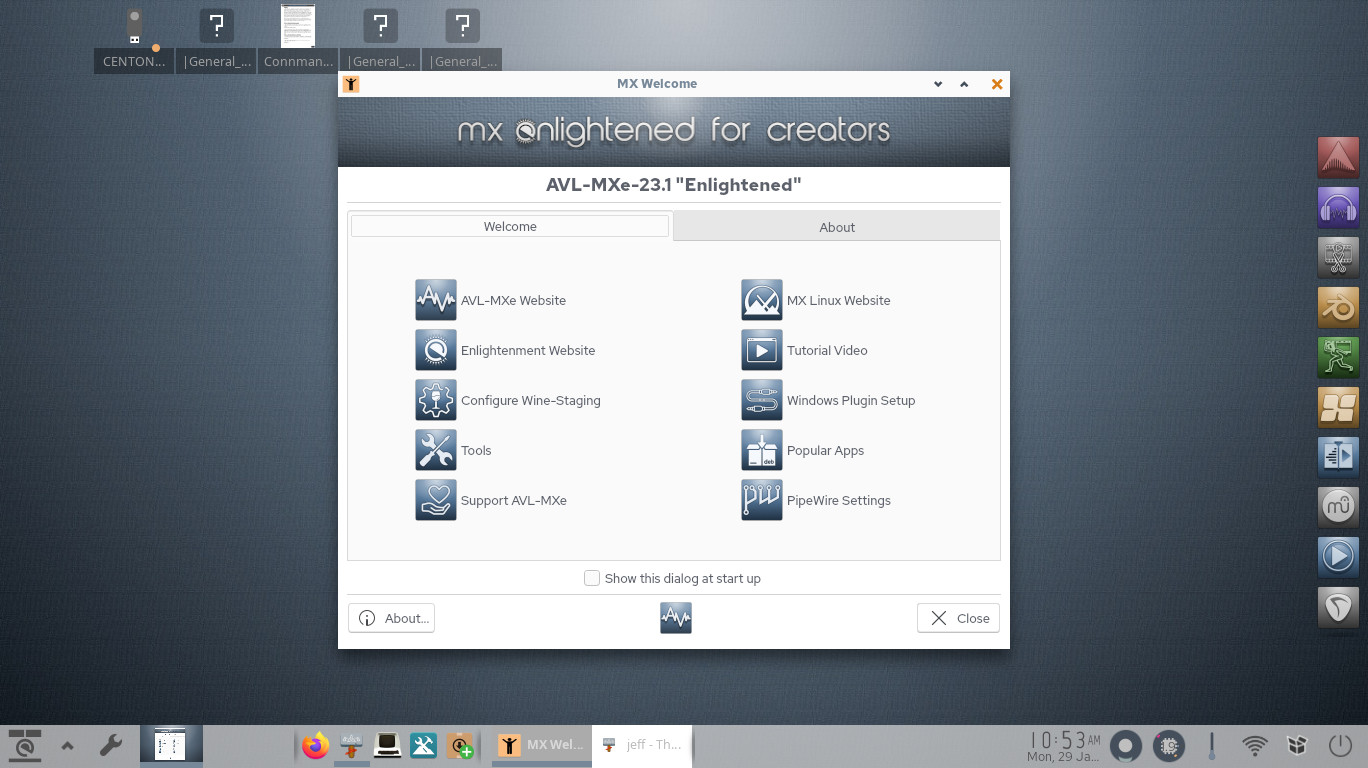Viewport: 1368px width, 768px height.
Task: Open the CPU monitor tray gadget
Action: (1169, 745)
